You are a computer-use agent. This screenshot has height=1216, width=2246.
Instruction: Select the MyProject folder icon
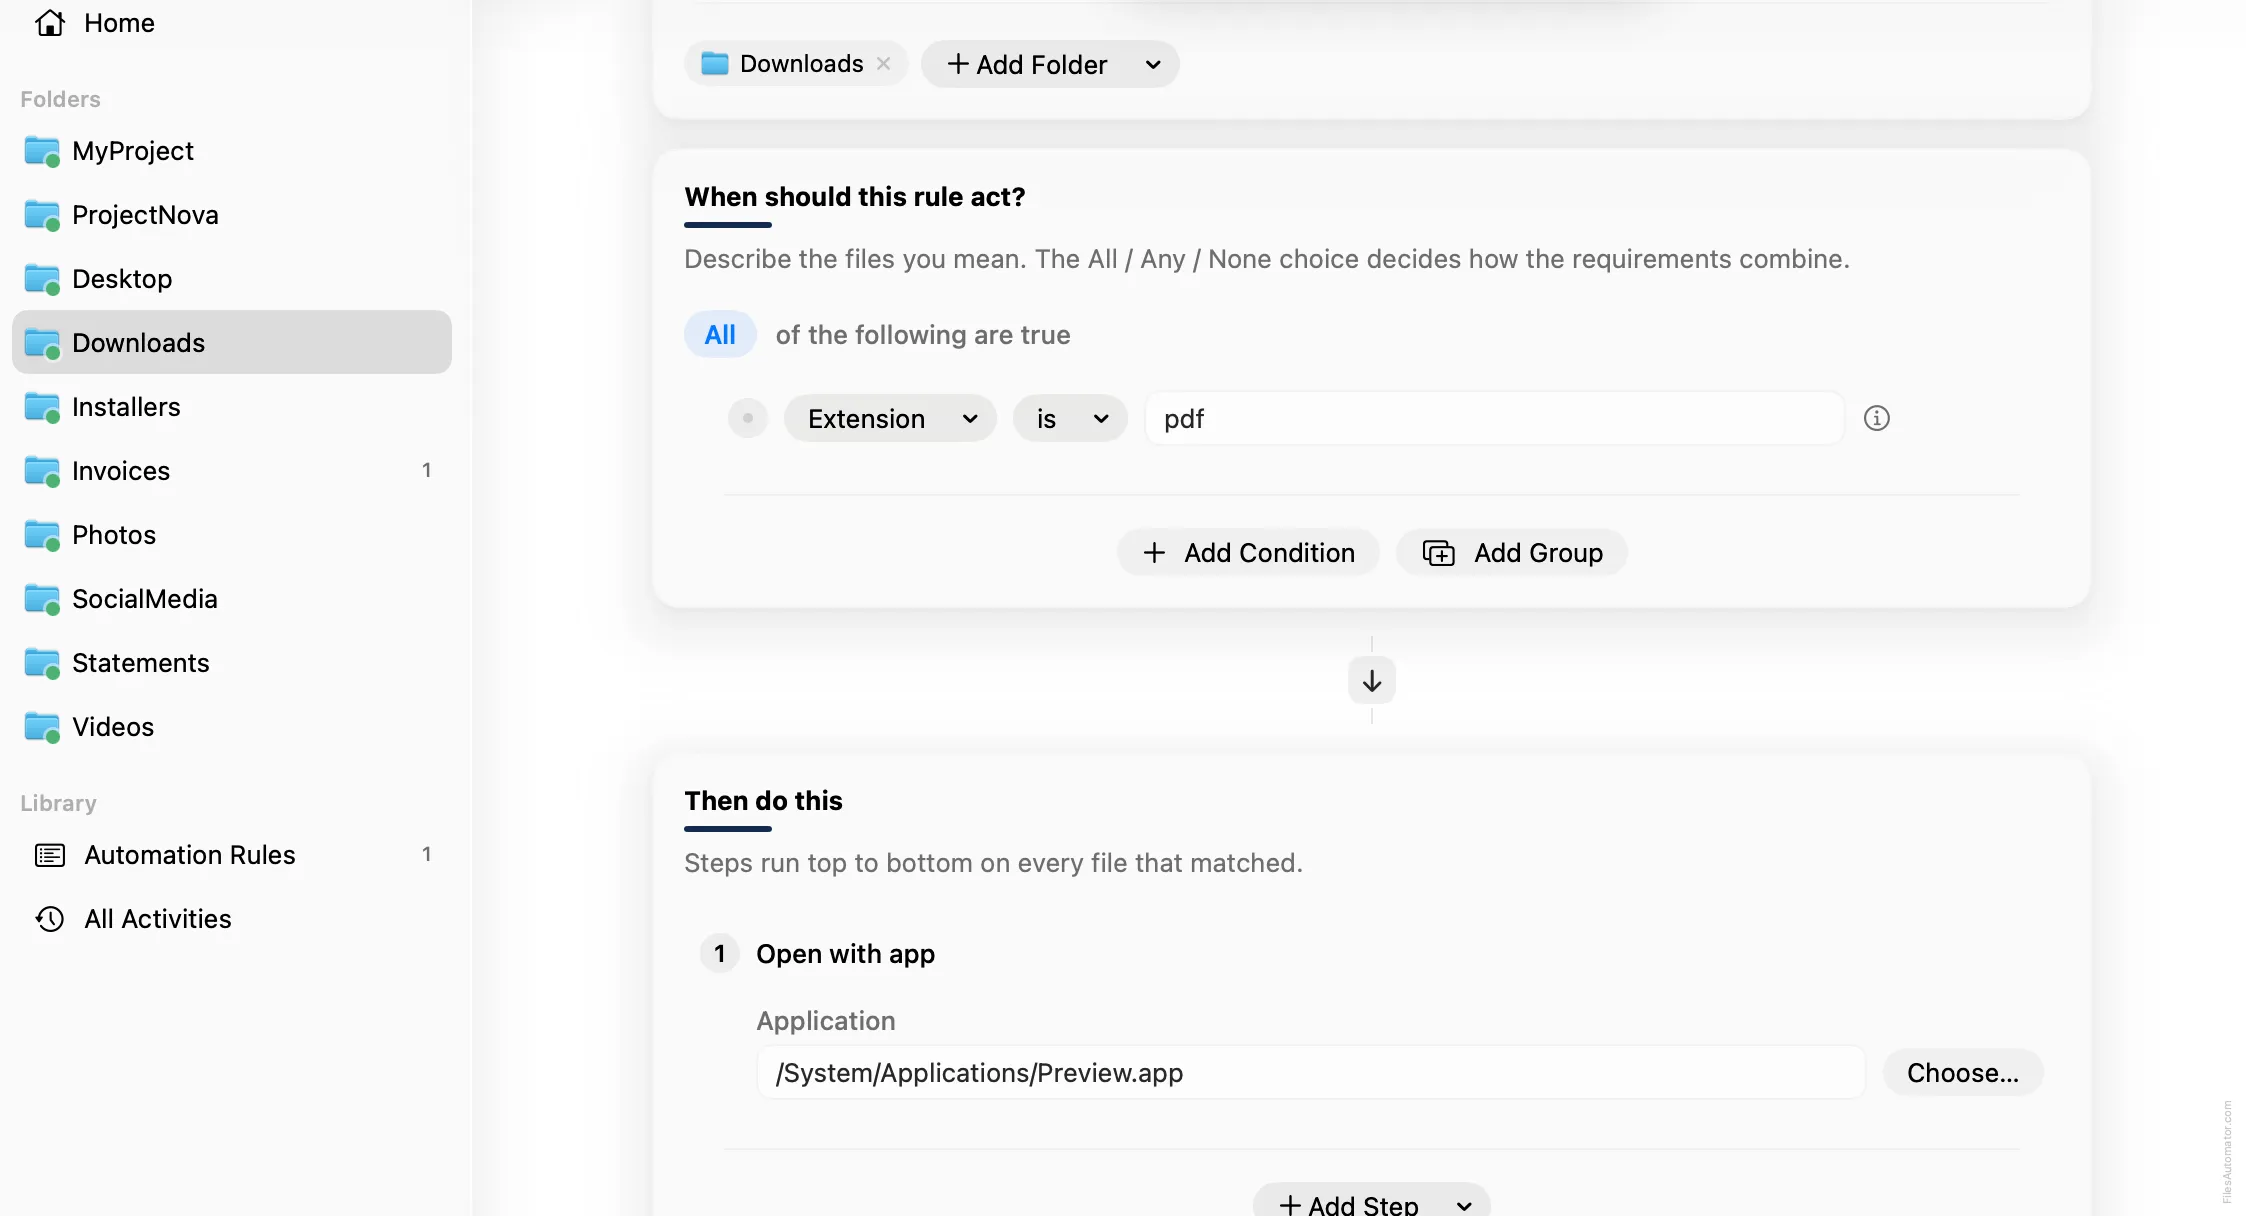42,151
